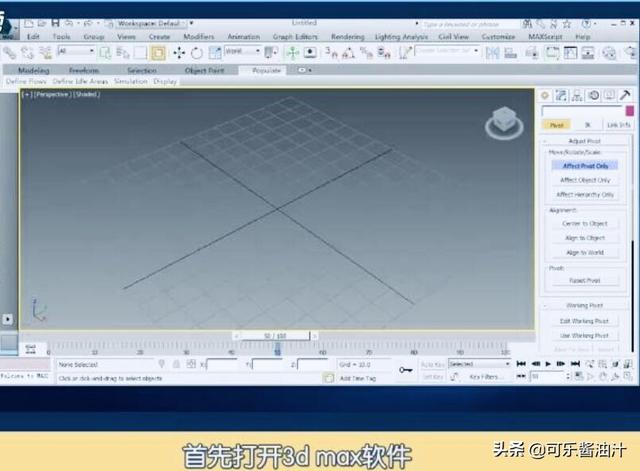Open the World reference coordinate system dropdown
Image resolution: width=640 pixels, height=471 pixels.
[x=242, y=51]
